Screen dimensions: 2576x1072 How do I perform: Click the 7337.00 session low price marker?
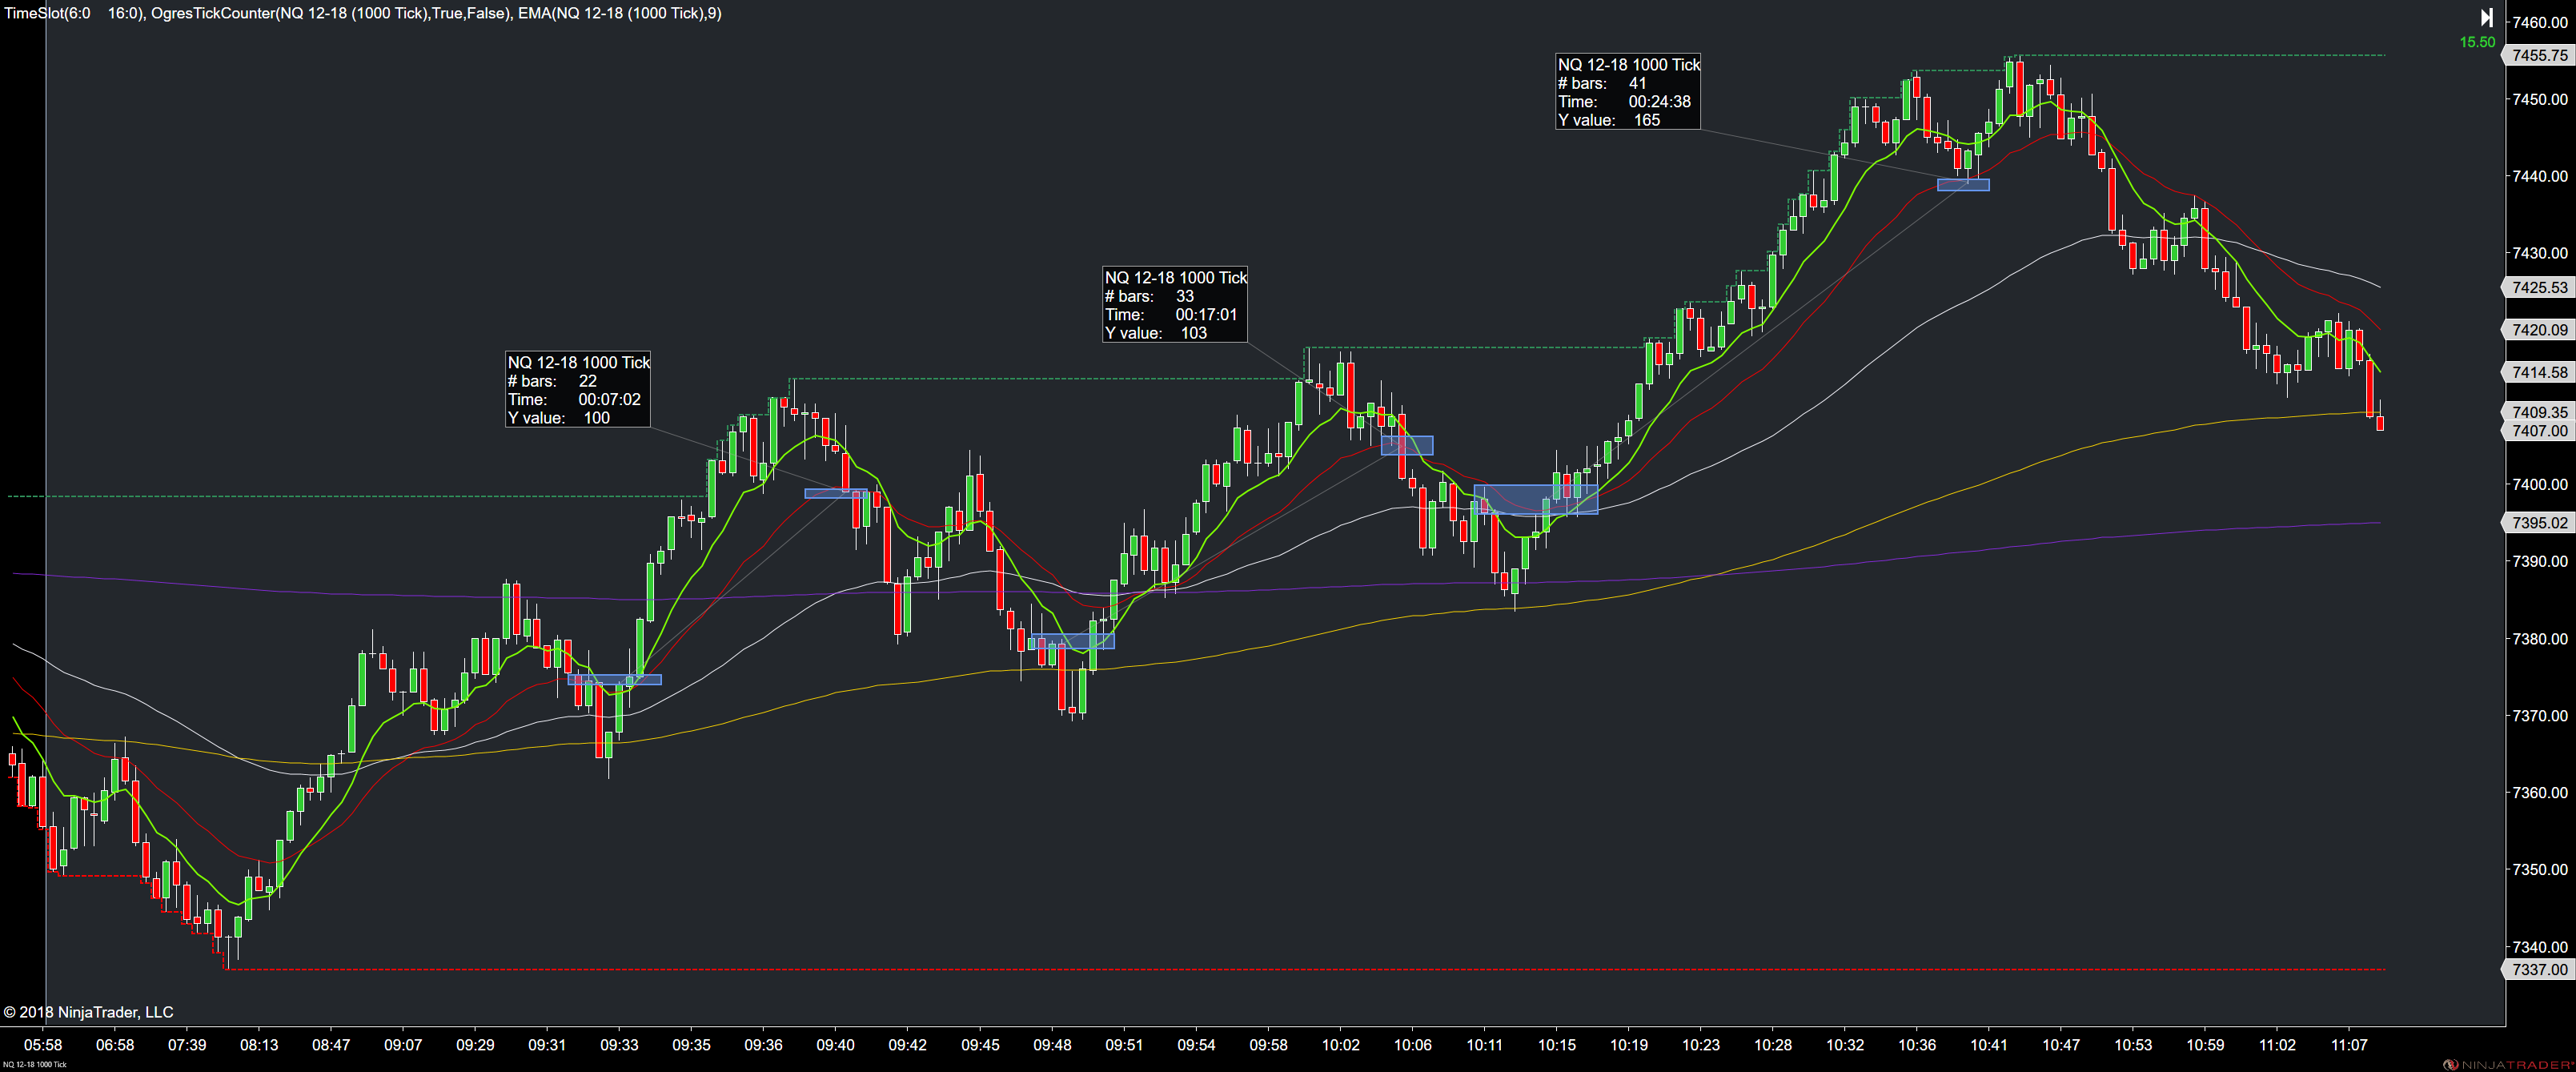pos(2539,970)
